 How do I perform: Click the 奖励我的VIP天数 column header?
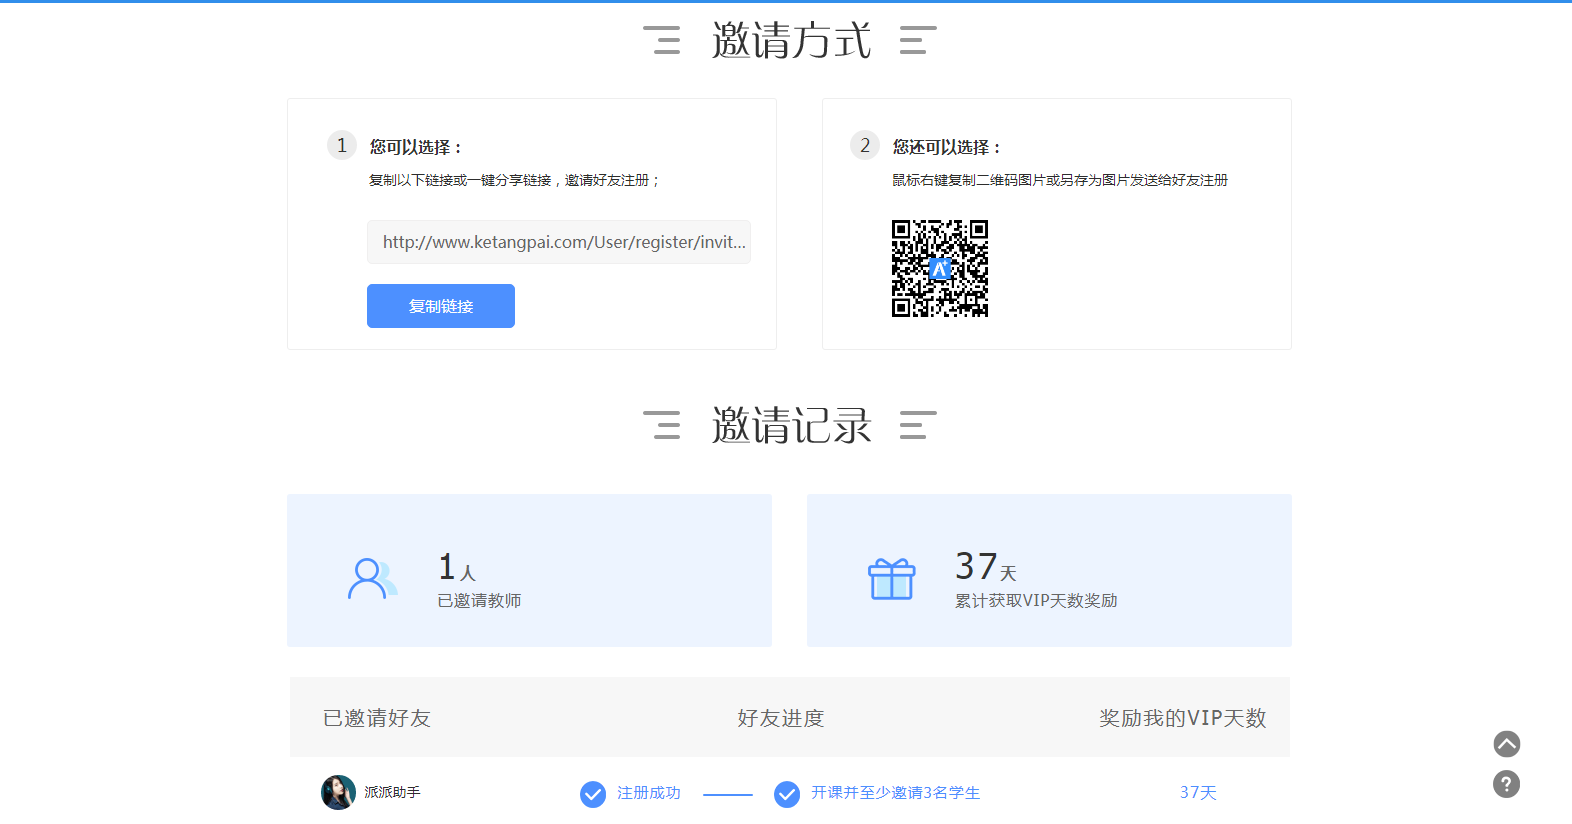click(1183, 718)
